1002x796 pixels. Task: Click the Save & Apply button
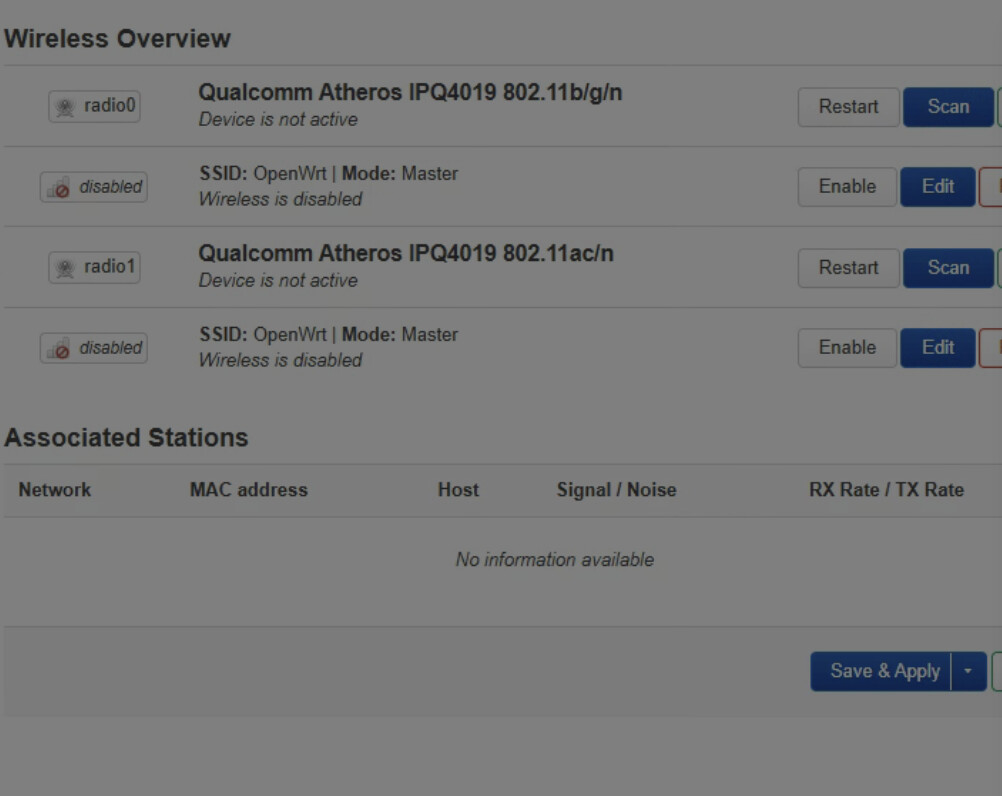pyautogui.click(x=881, y=671)
